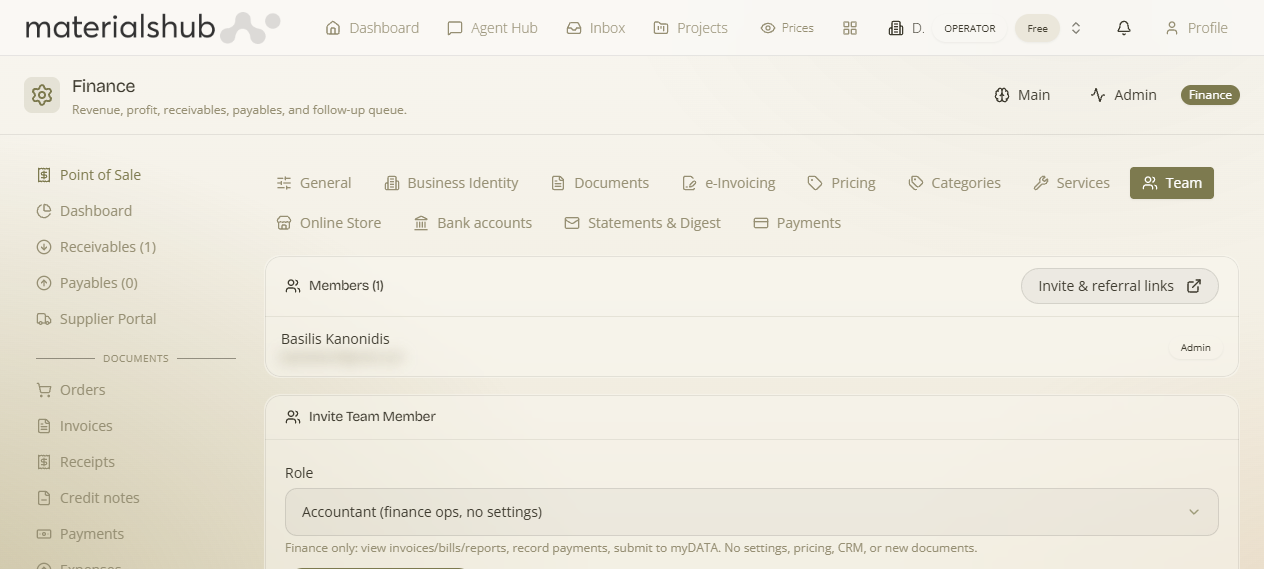Open the Role dropdown showing Accountant
Image resolution: width=1264 pixels, height=569 pixels.
pyautogui.click(x=752, y=512)
